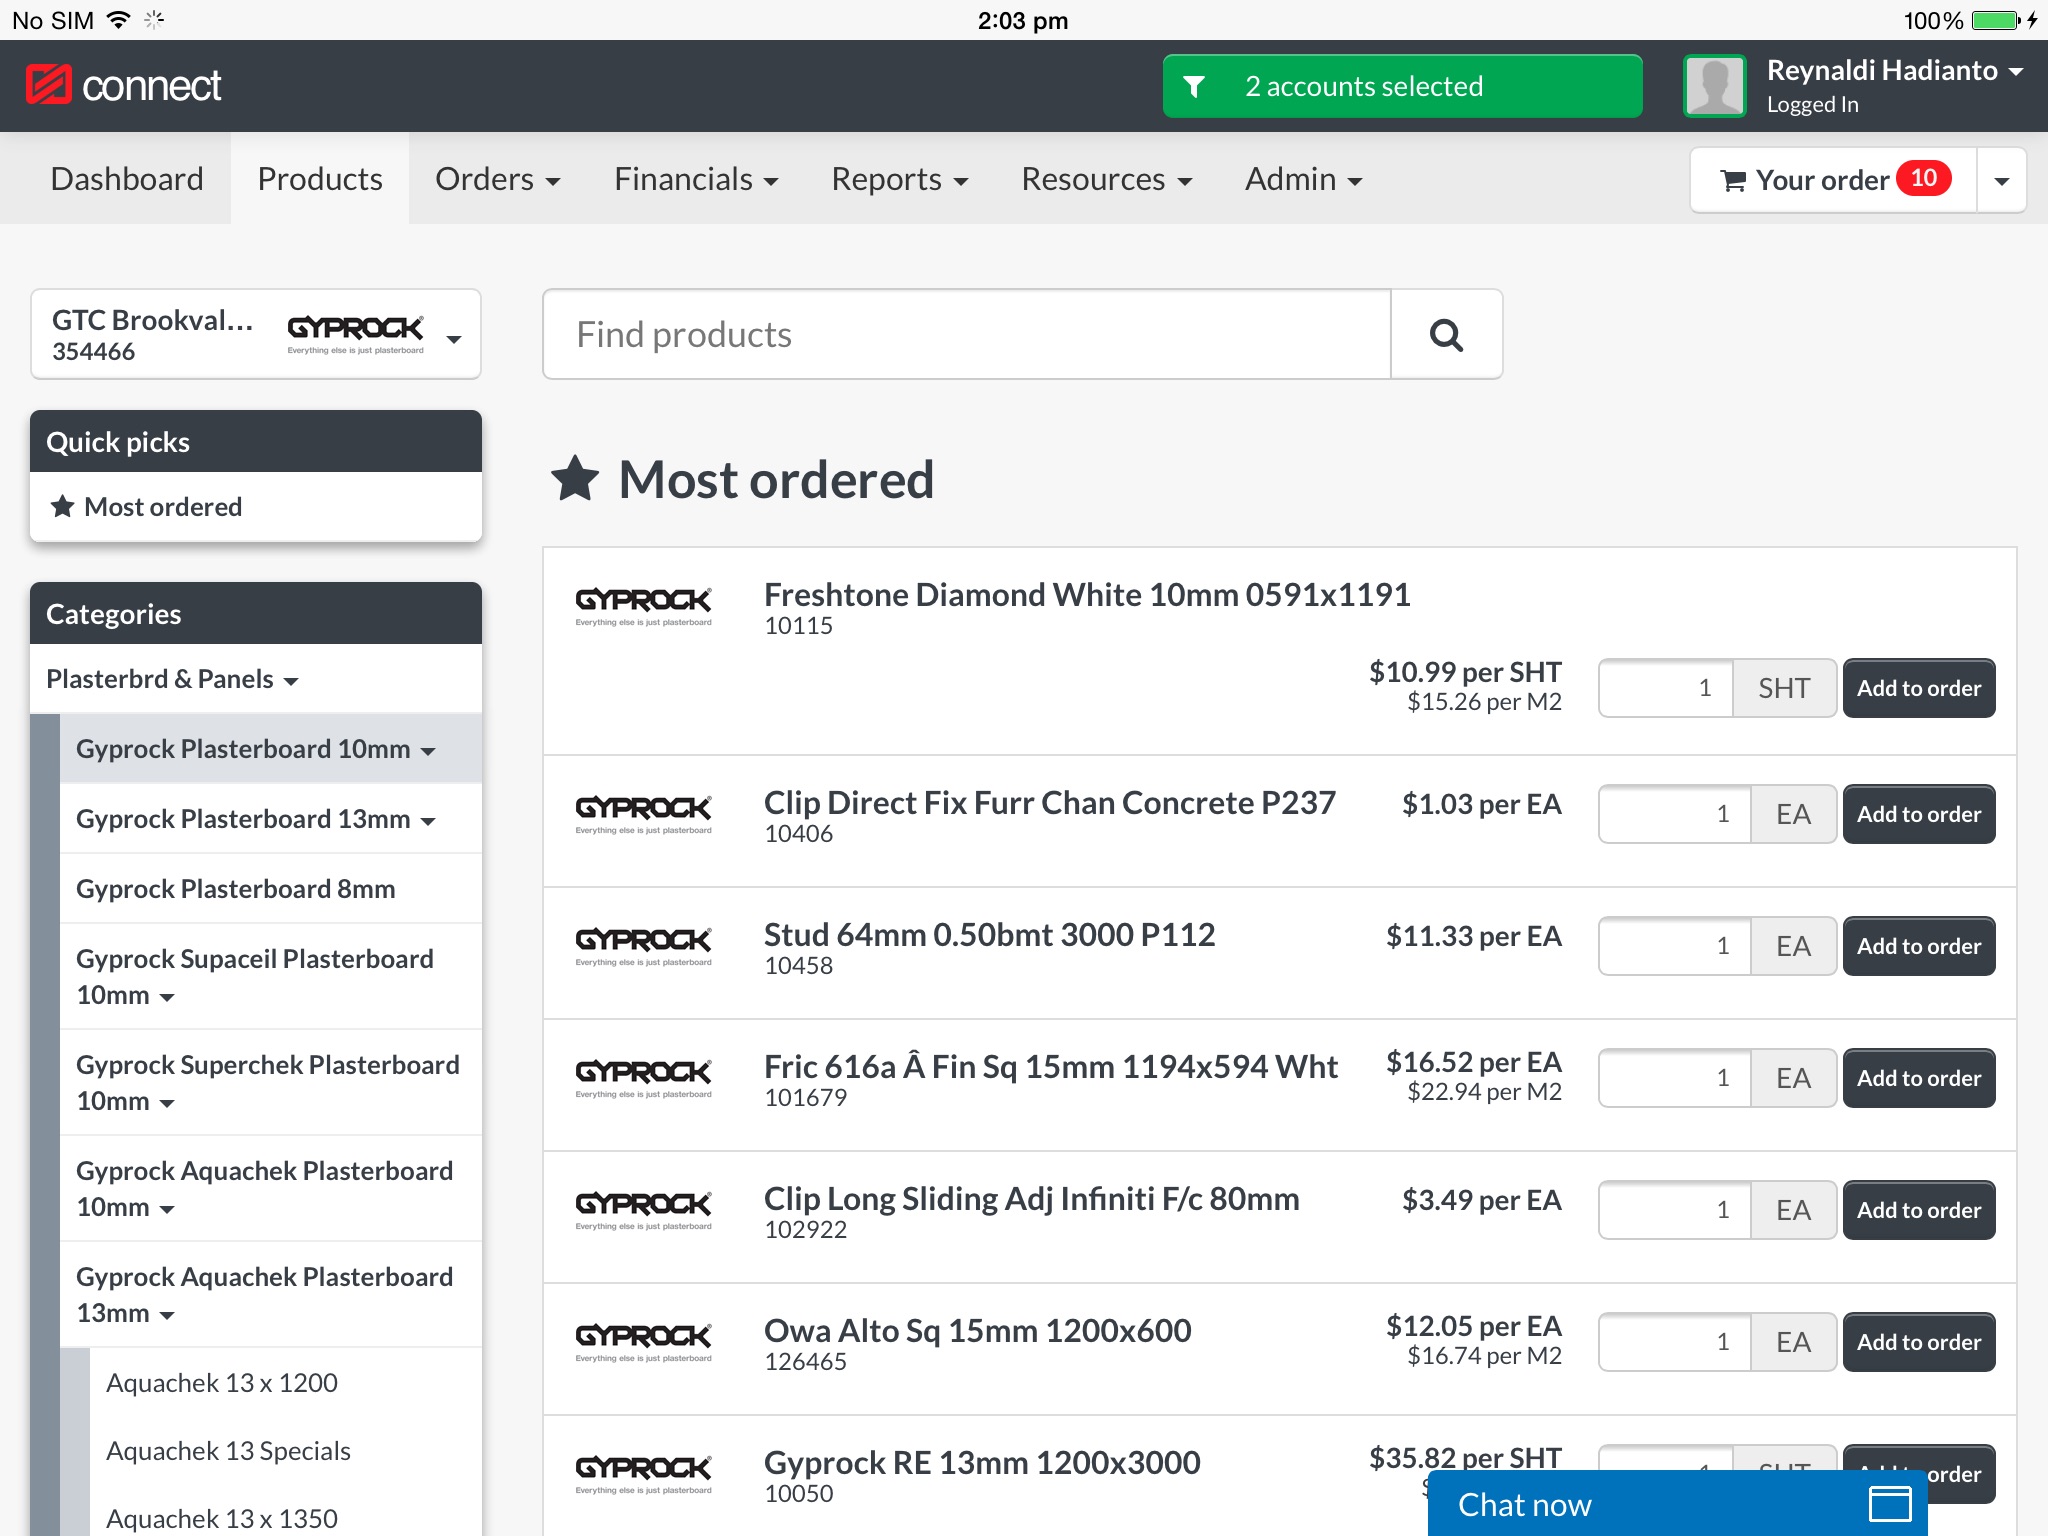The image size is (2048, 1536).
Task: Click the connect logo
Action: click(123, 86)
